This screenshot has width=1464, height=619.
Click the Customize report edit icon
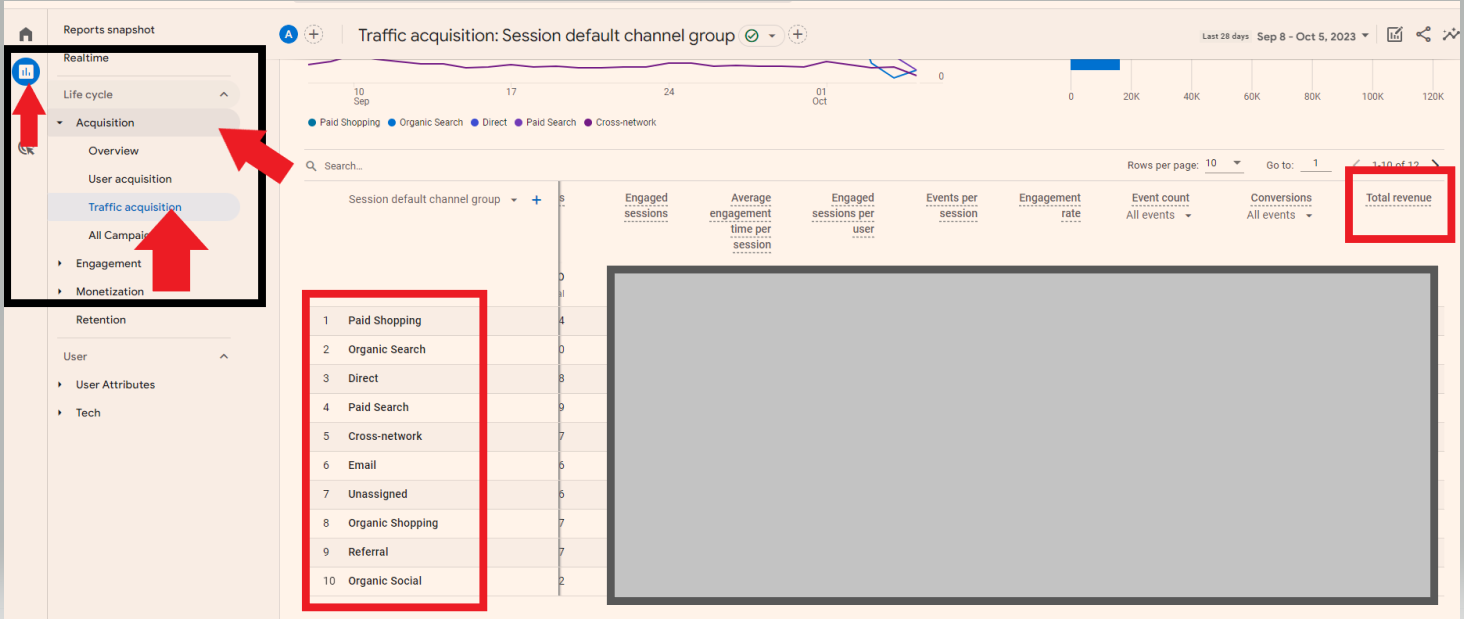[1395, 35]
